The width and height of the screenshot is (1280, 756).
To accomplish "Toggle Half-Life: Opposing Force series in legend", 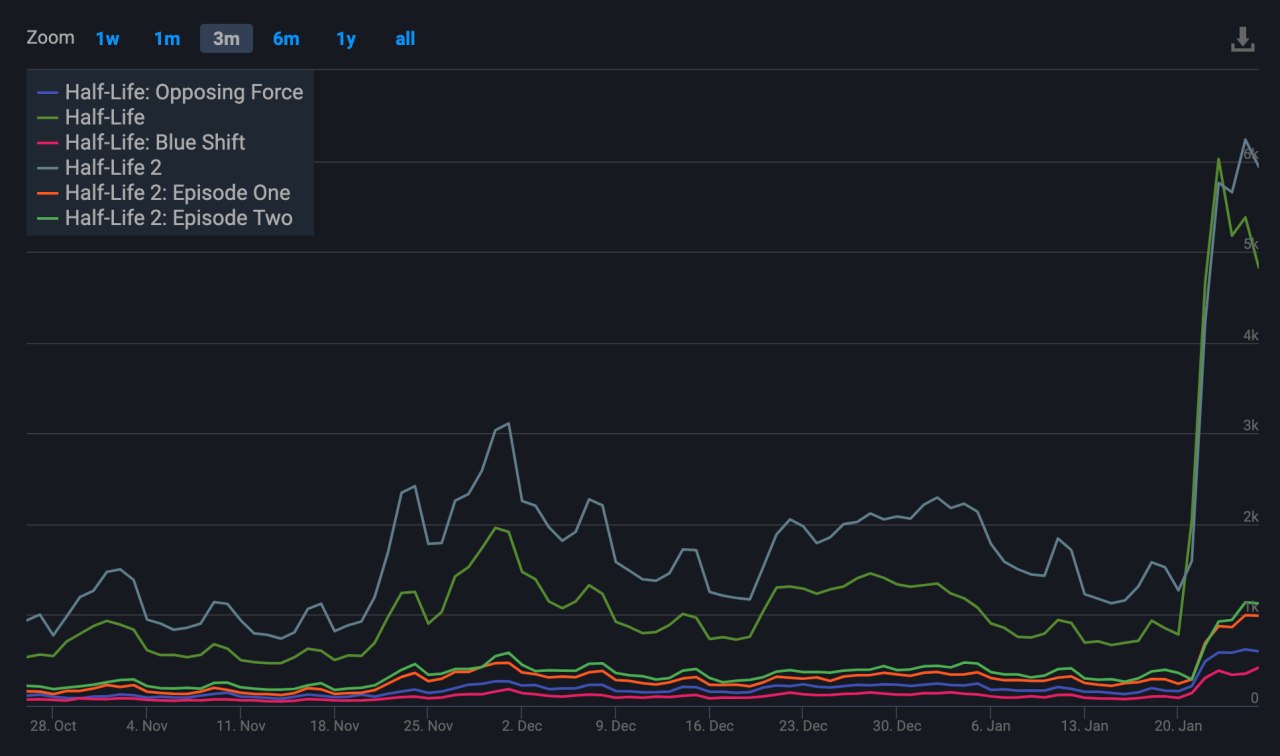I will coord(170,92).
